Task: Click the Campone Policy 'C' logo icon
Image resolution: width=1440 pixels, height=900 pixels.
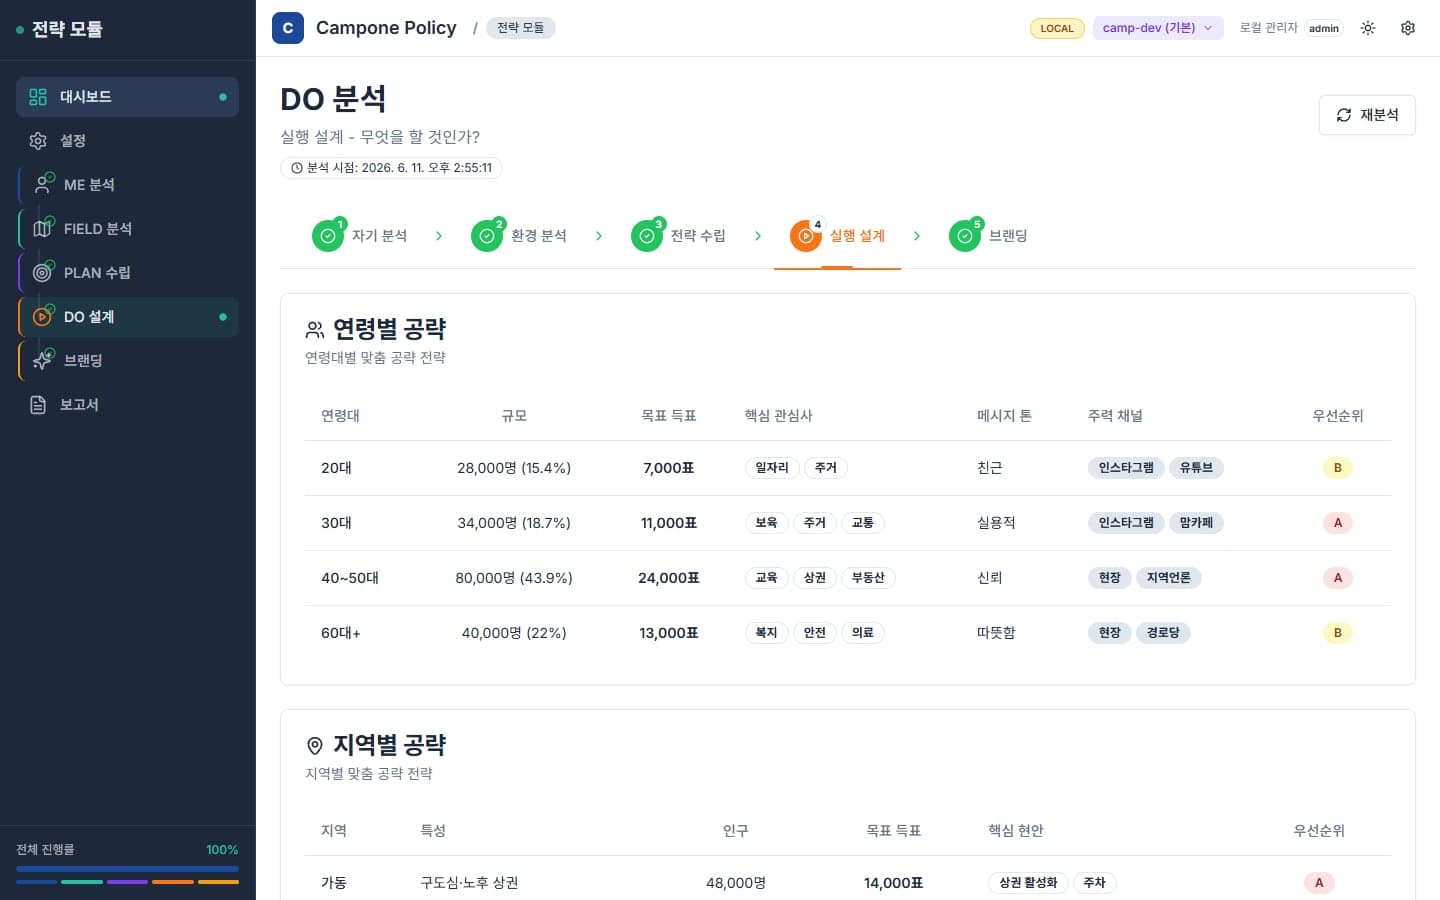Action: 288,28
